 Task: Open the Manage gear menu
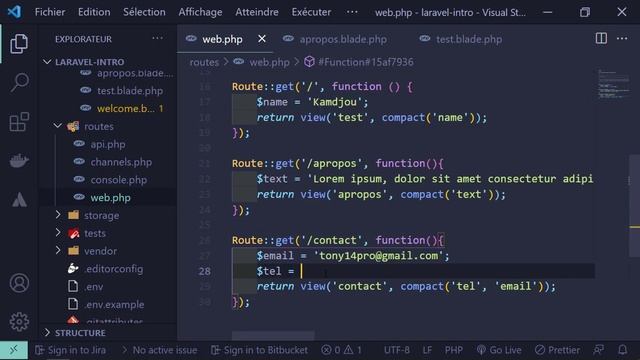pos(19,322)
